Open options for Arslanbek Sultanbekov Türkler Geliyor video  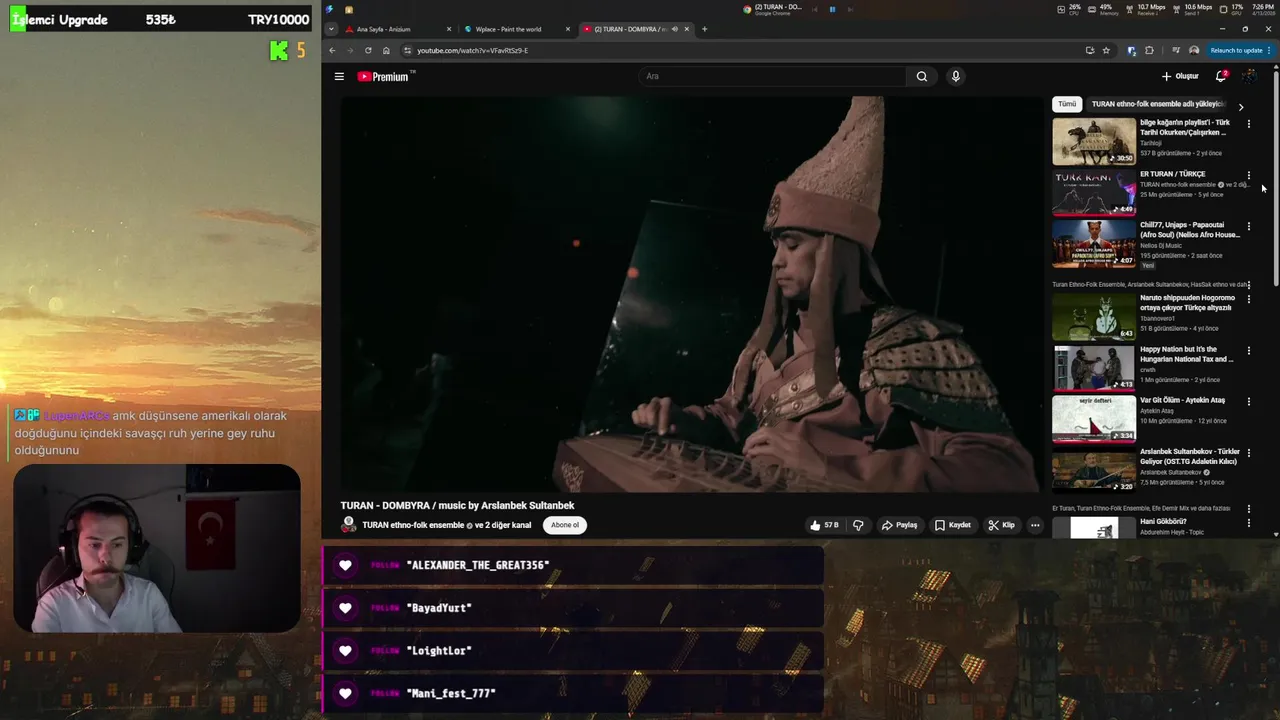pos(1248,453)
